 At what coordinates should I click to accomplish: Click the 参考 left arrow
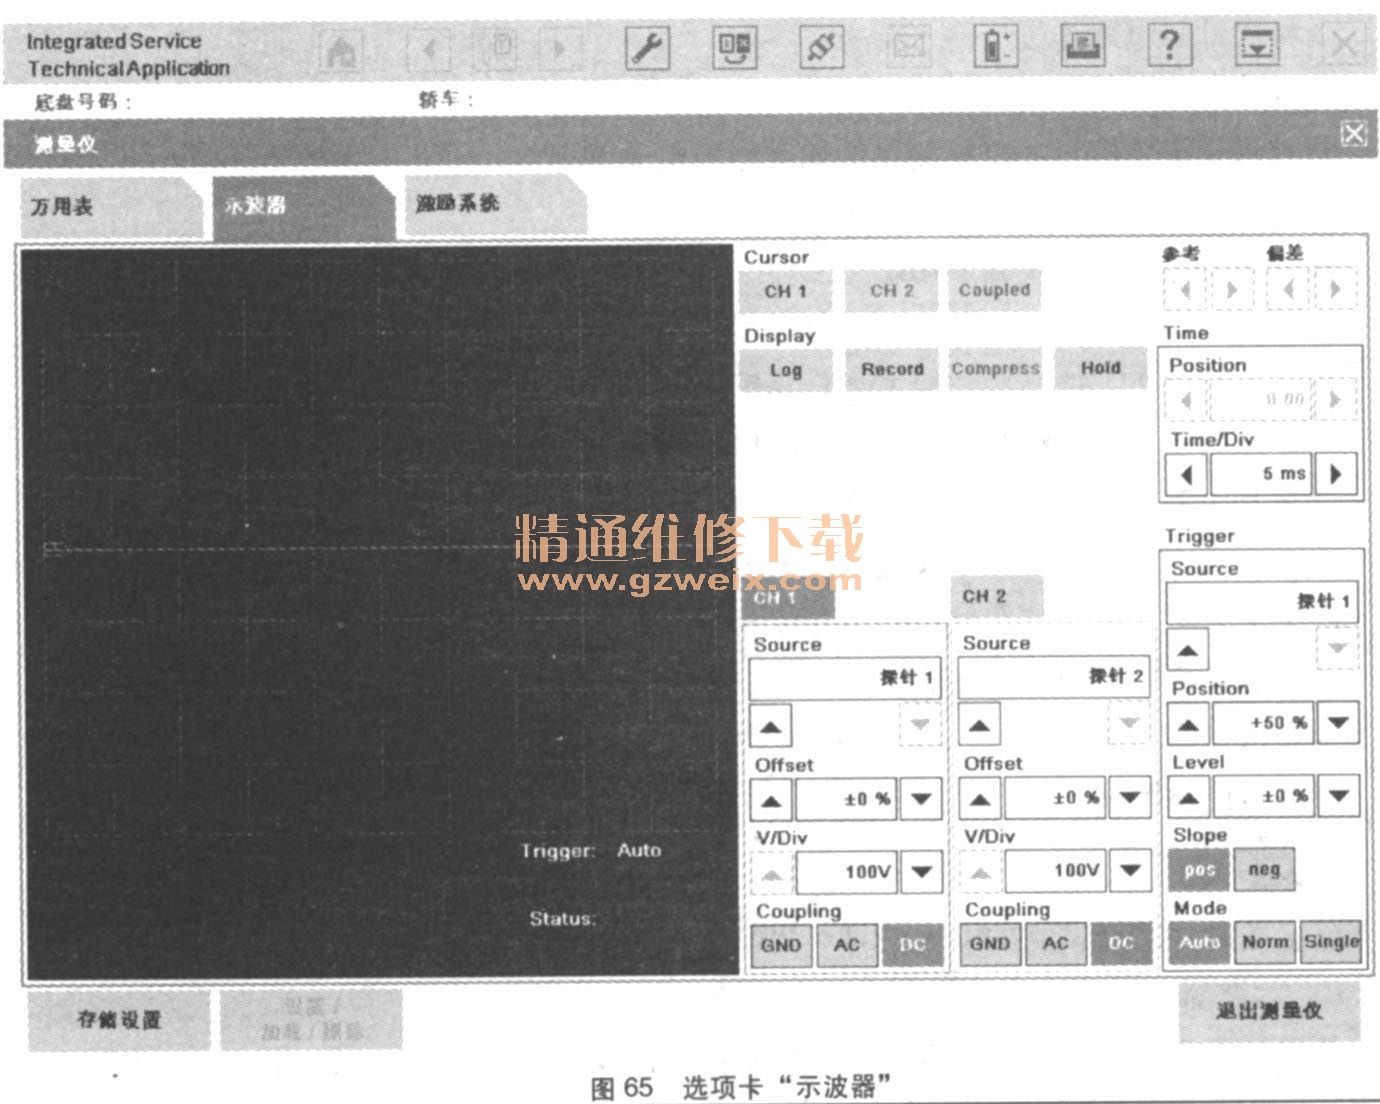tap(1186, 290)
